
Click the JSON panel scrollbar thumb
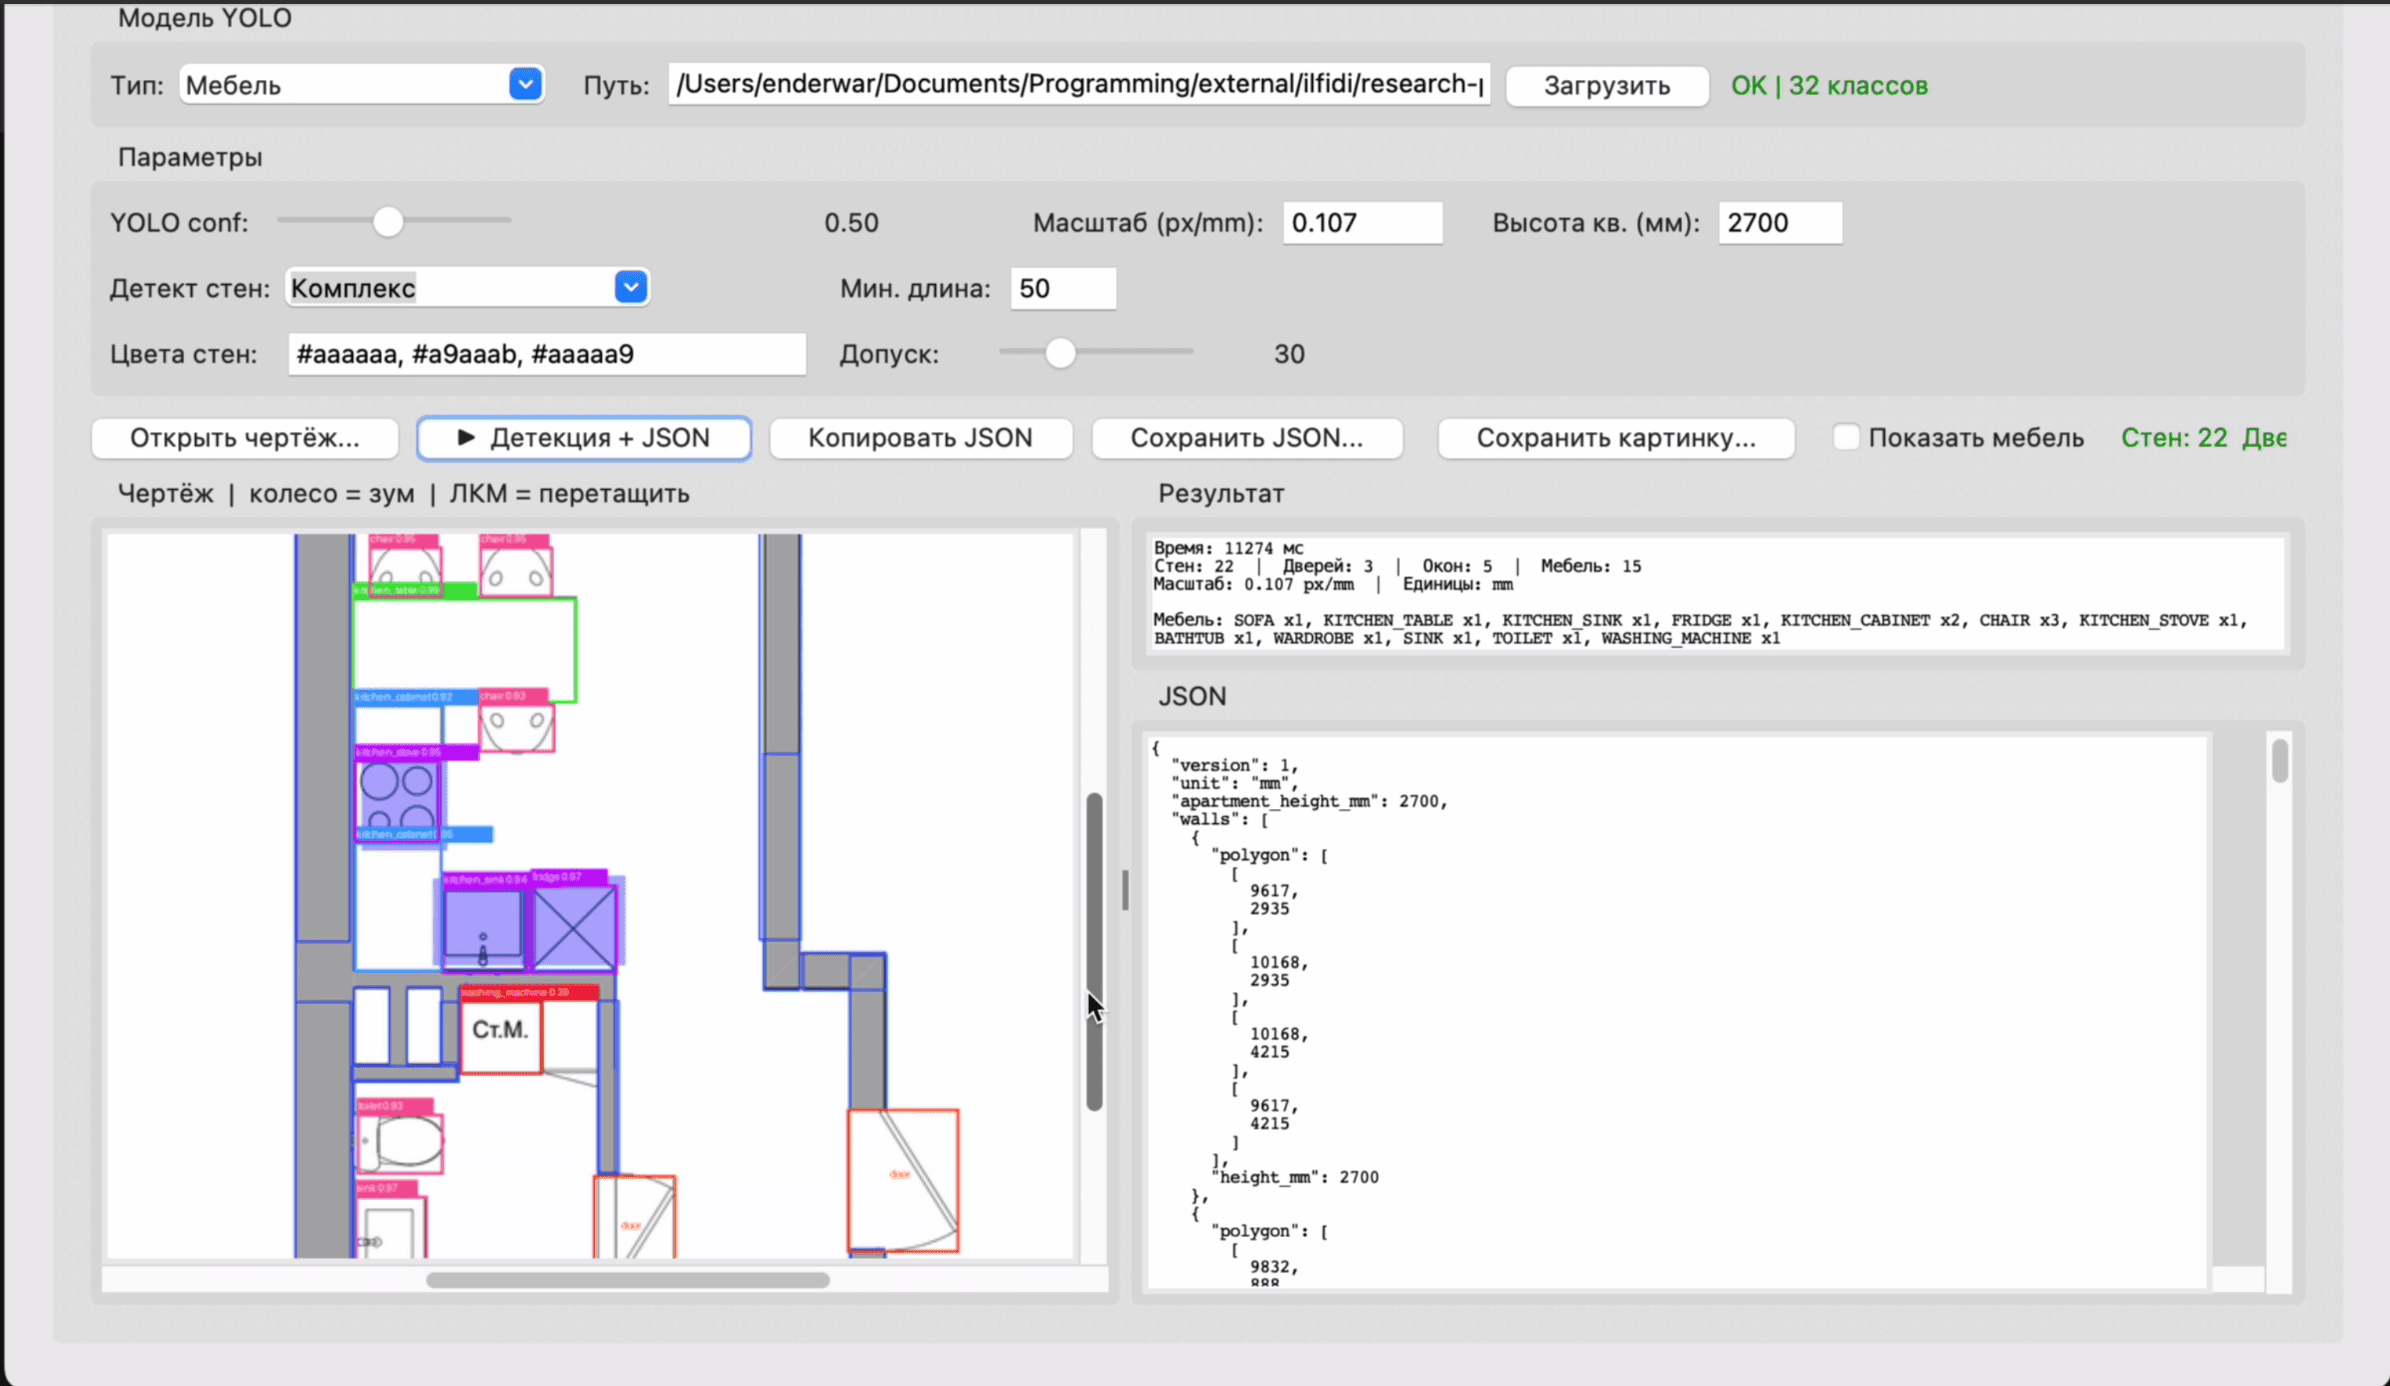coord(2279,761)
